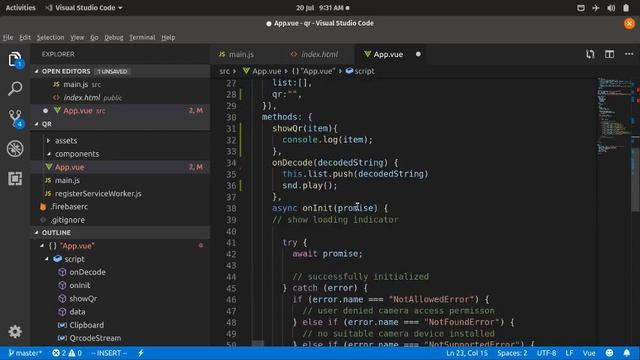Open Source Control view with badge
640x360 pixels.
point(16,118)
